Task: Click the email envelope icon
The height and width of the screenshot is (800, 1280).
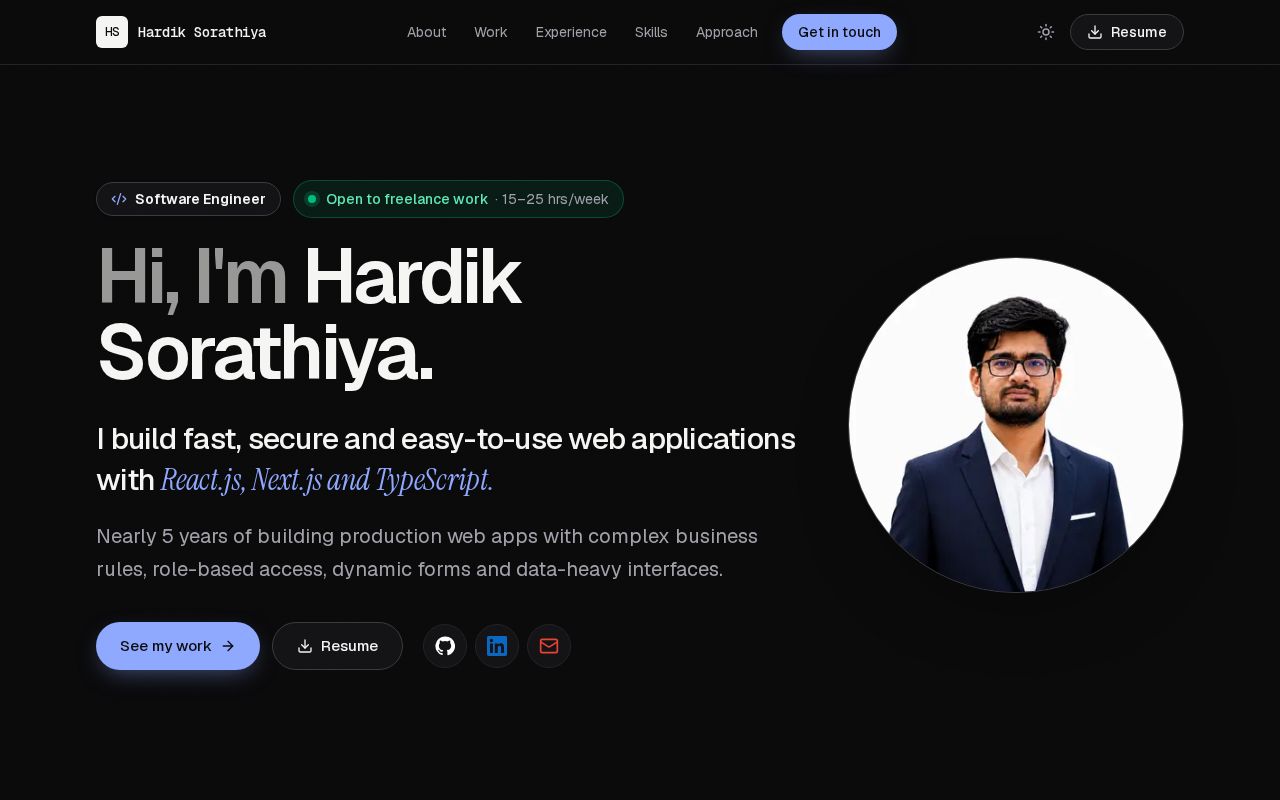Action: coord(549,646)
